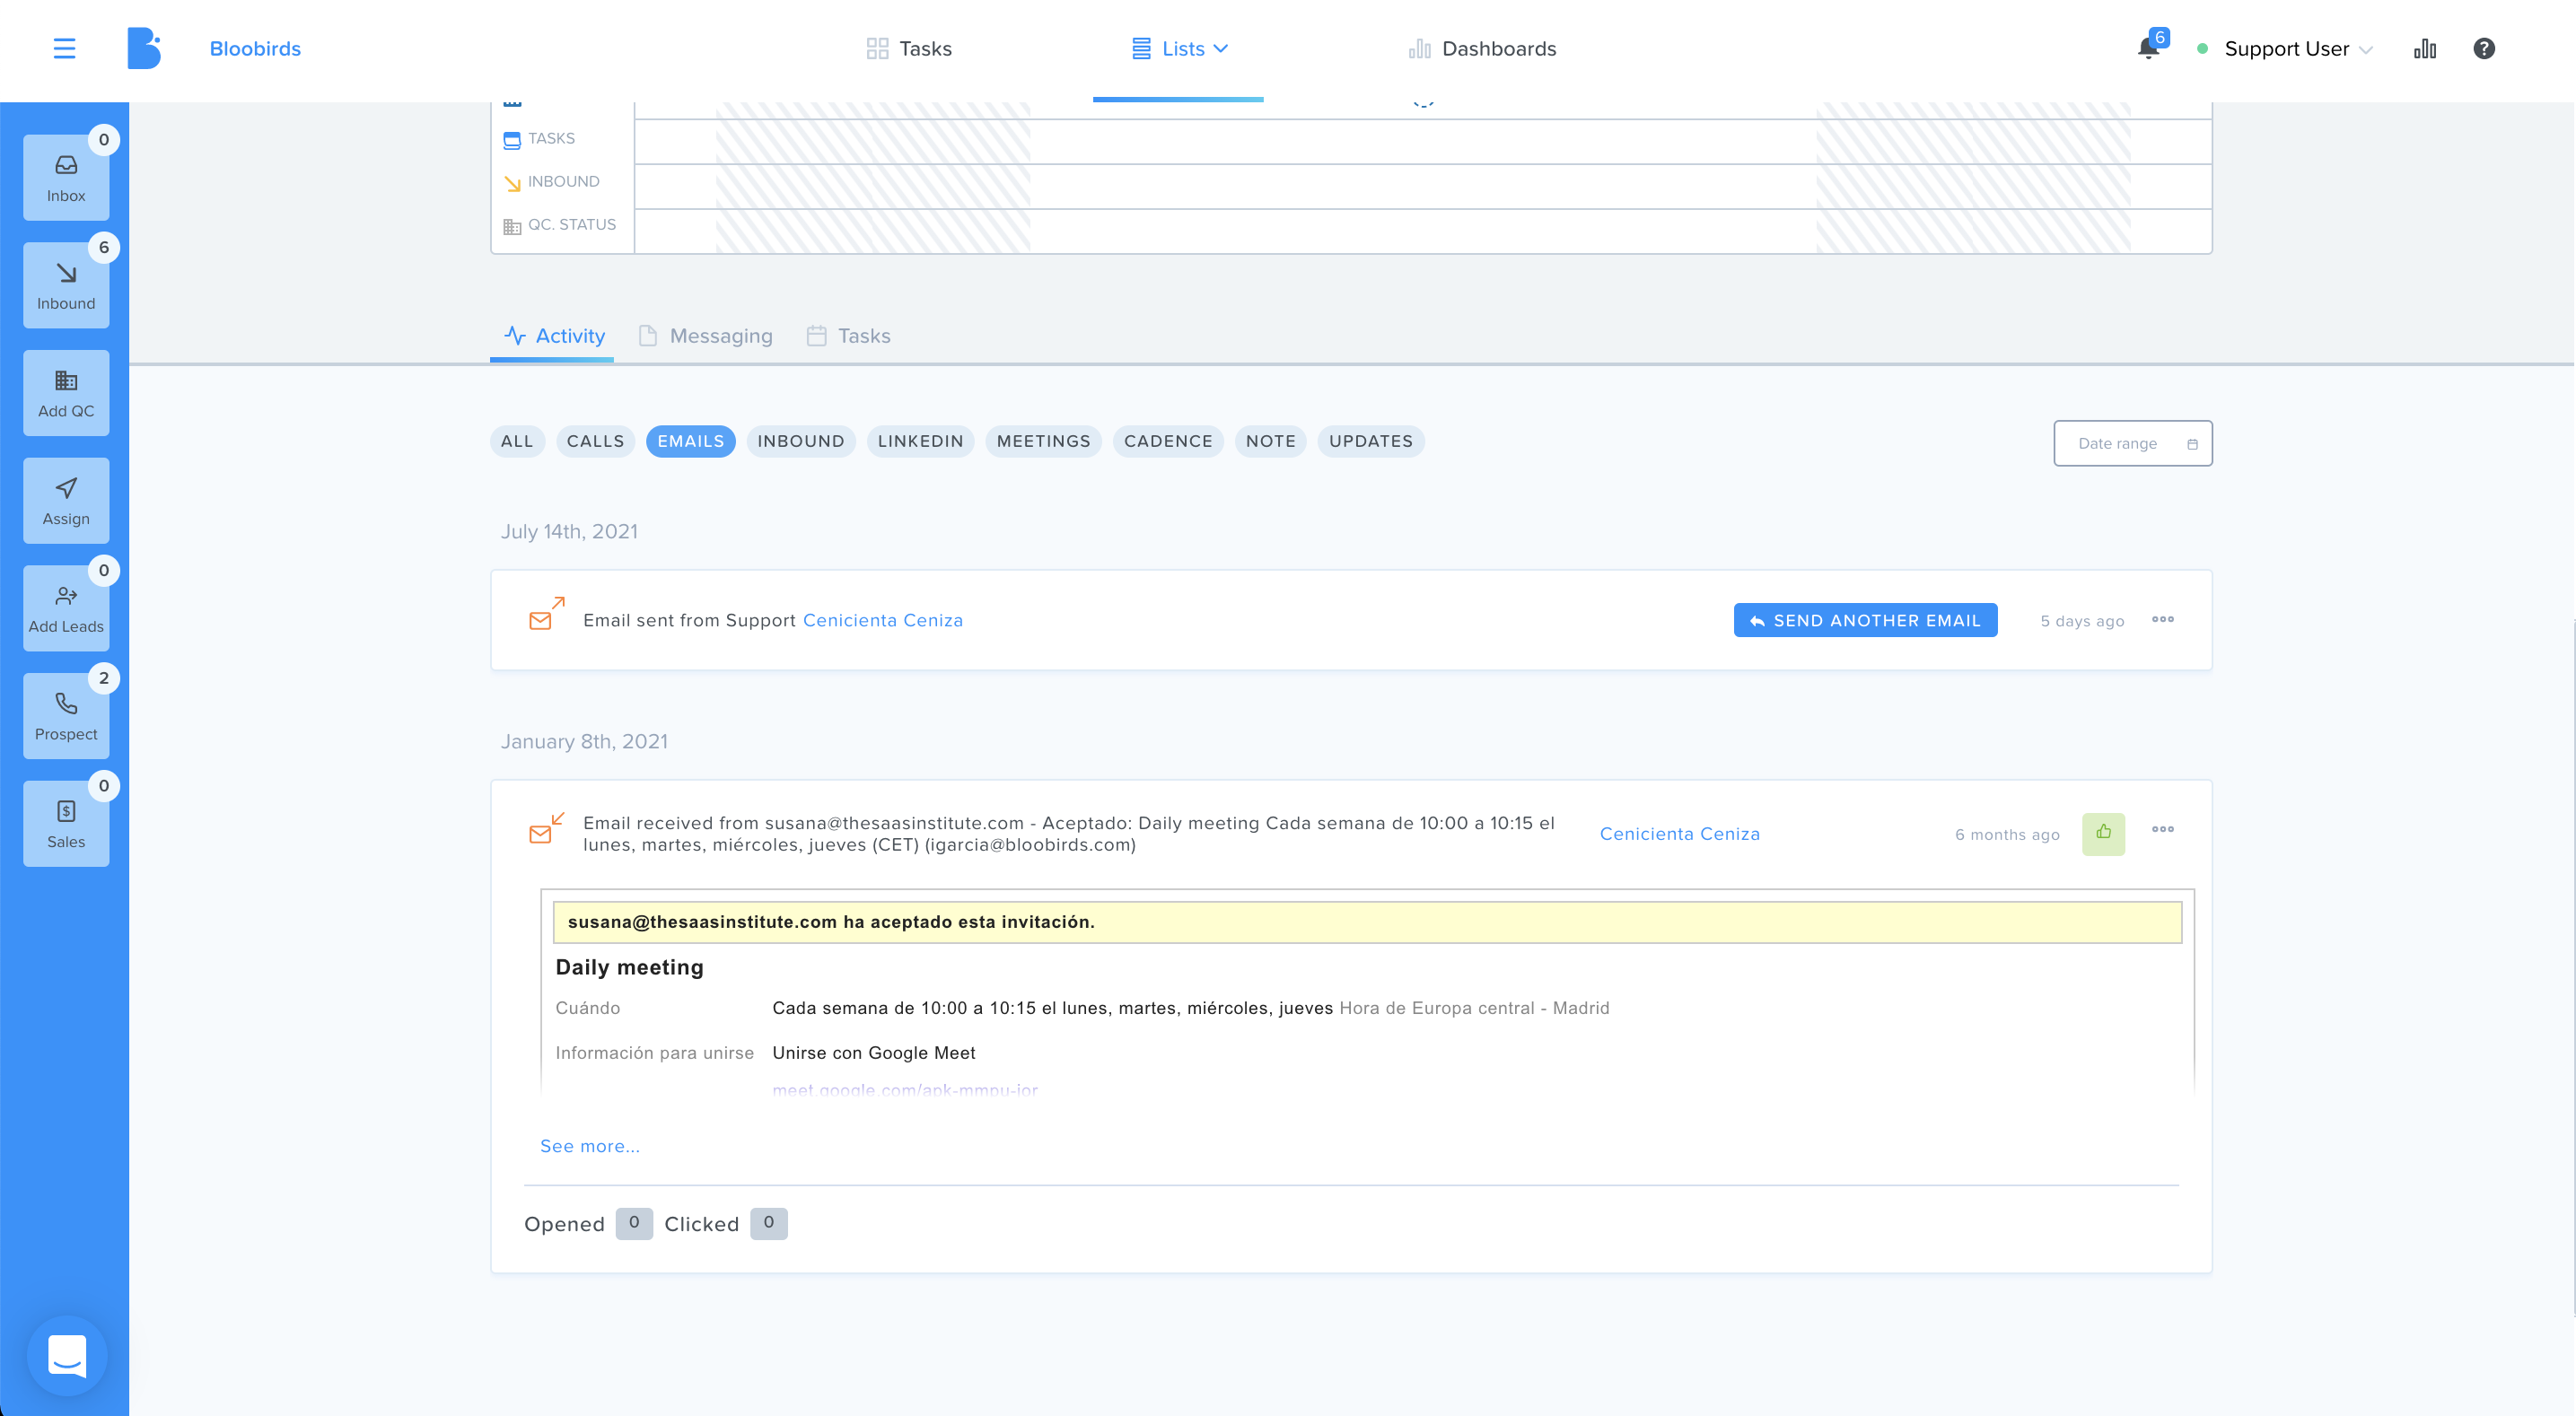Open the options menu for the sent email

pyautogui.click(x=2163, y=620)
